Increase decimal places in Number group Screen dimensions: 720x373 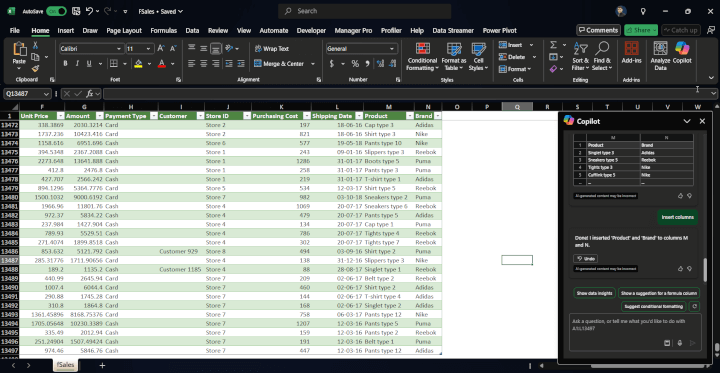coord(380,64)
